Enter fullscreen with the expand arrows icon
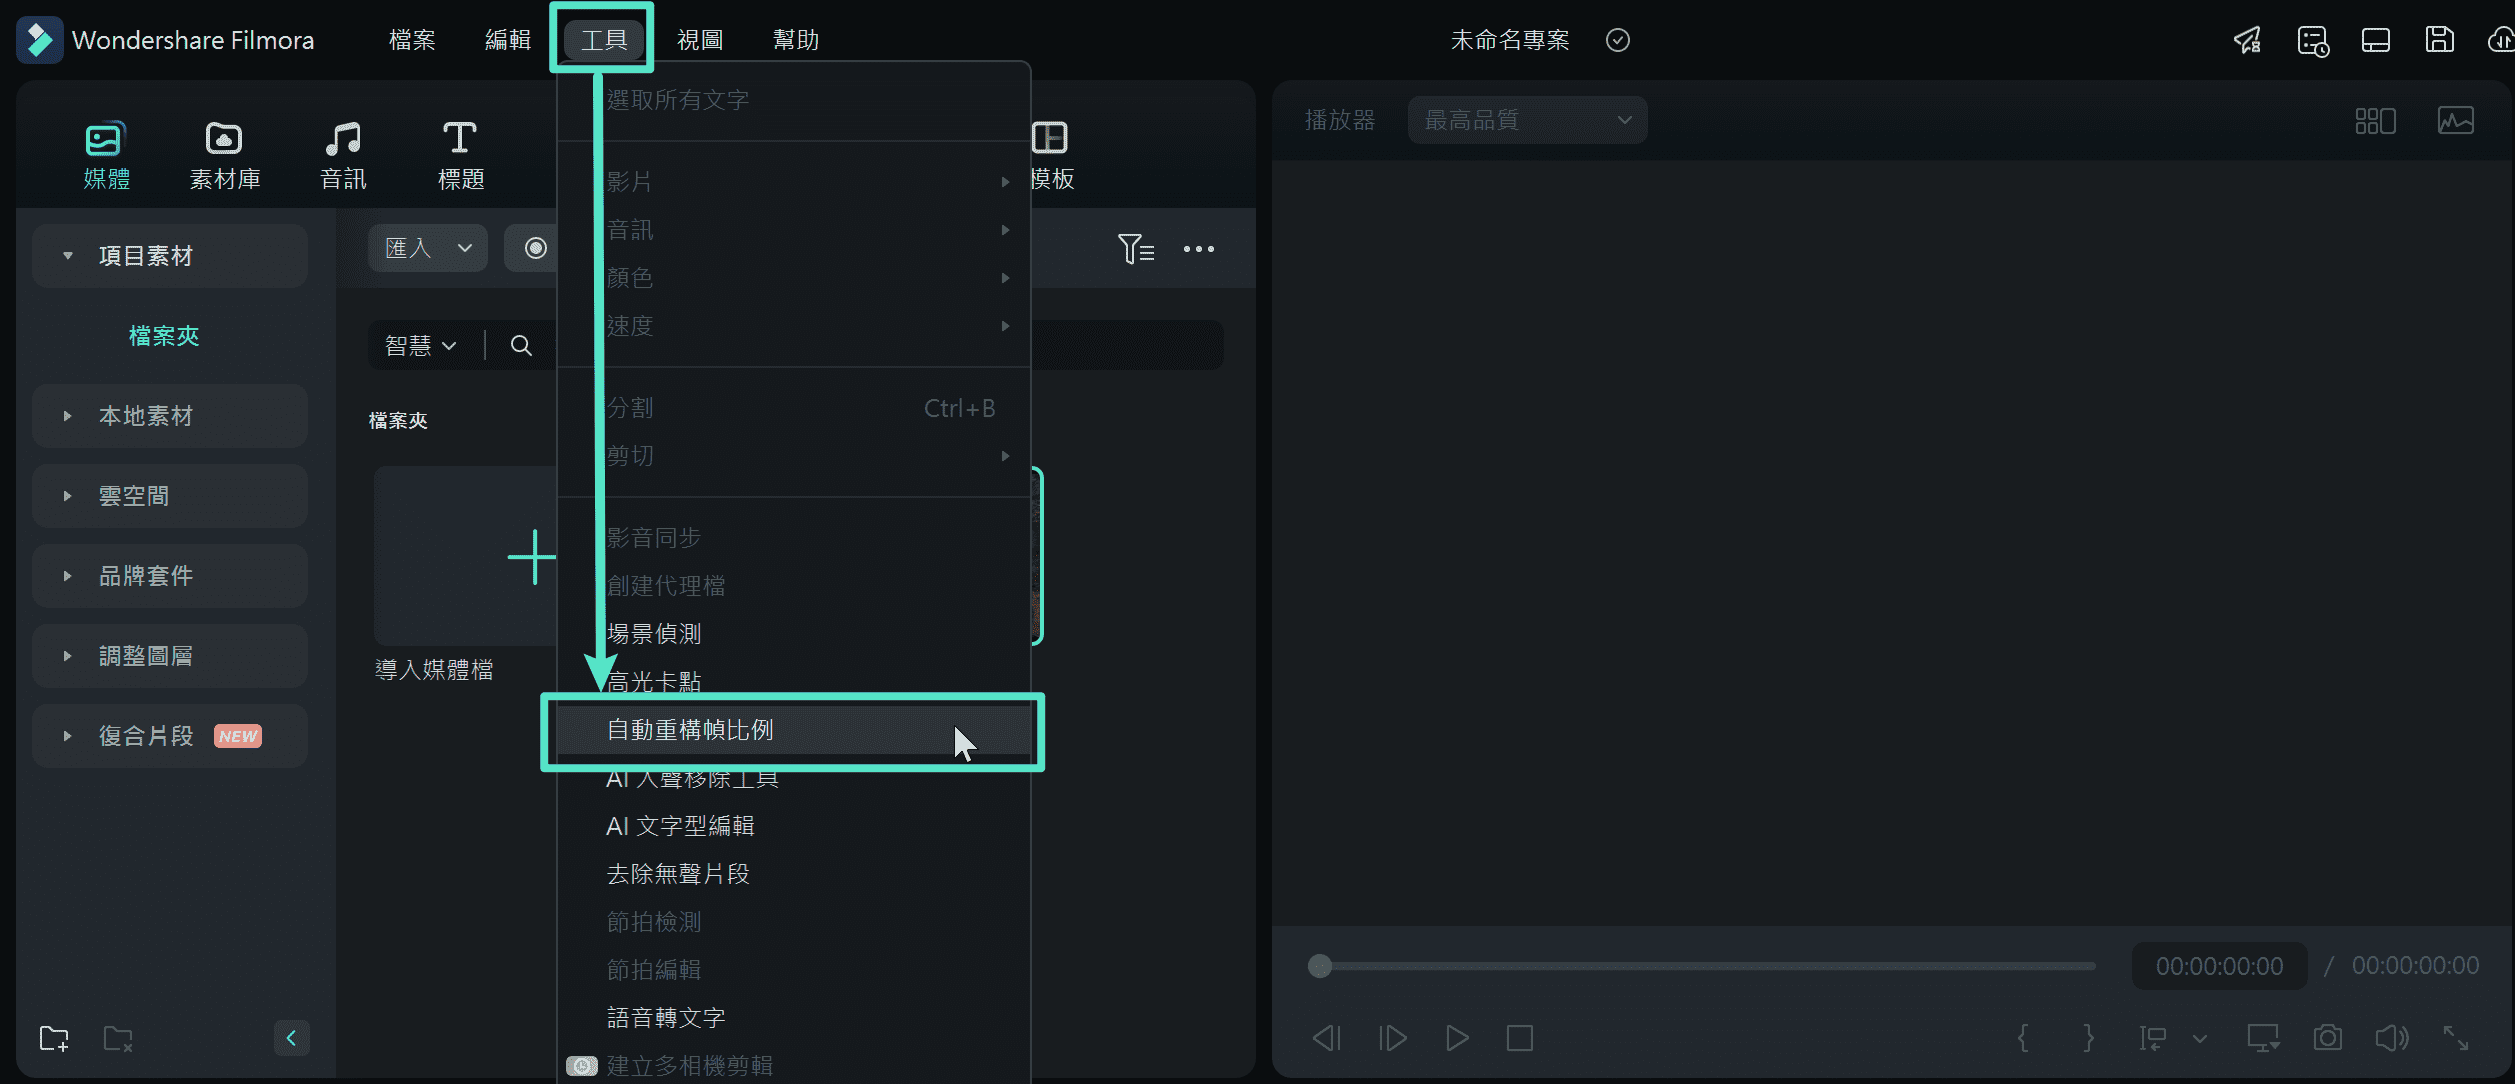This screenshot has height=1084, width=2515. tap(2456, 1038)
